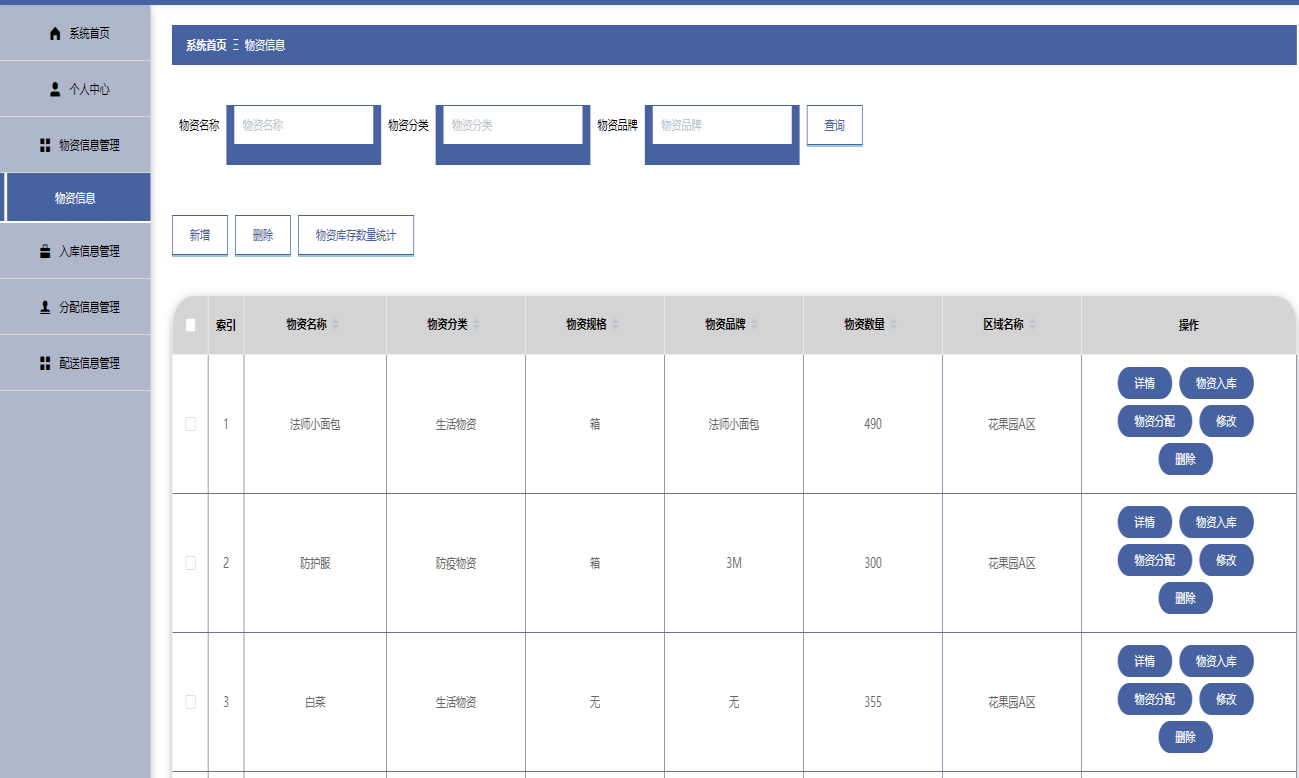This screenshot has width=1299, height=778.
Task: Click 删除 in the 防护服 row
Action: pos(1185,598)
